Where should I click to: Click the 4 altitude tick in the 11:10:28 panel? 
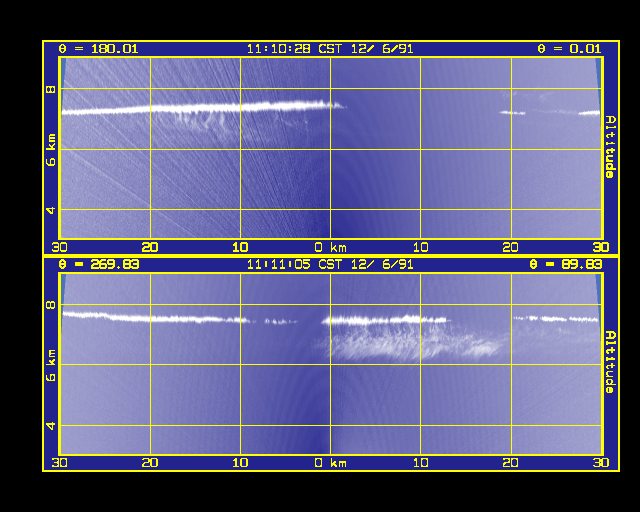tap(51, 210)
